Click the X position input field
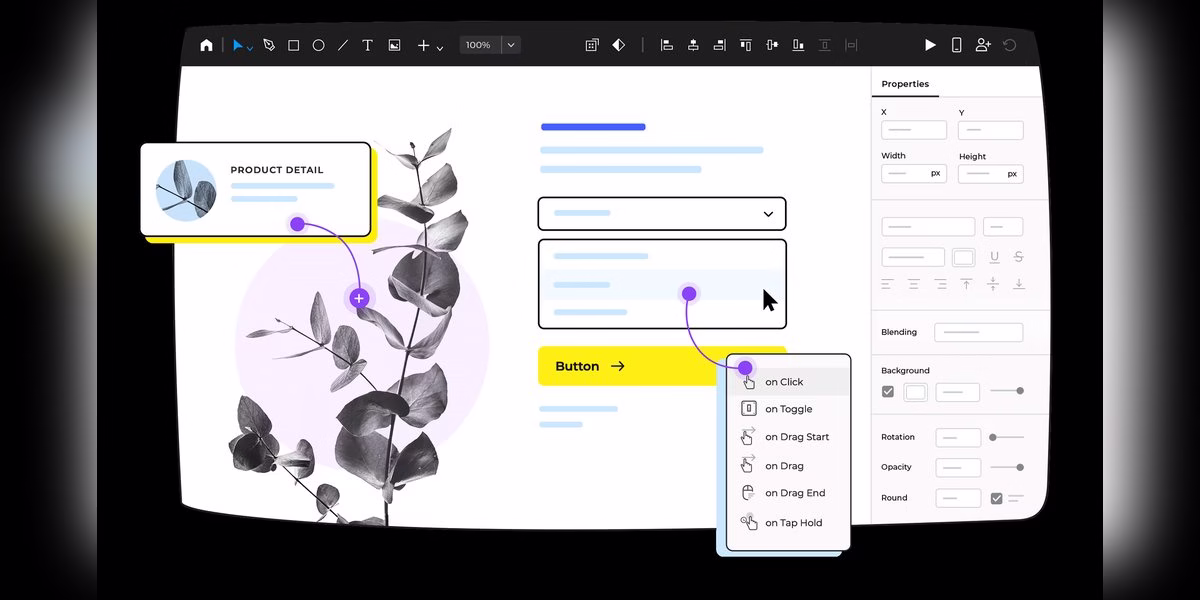This screenshot has width=1200, height=600. (x=914, y=130)
